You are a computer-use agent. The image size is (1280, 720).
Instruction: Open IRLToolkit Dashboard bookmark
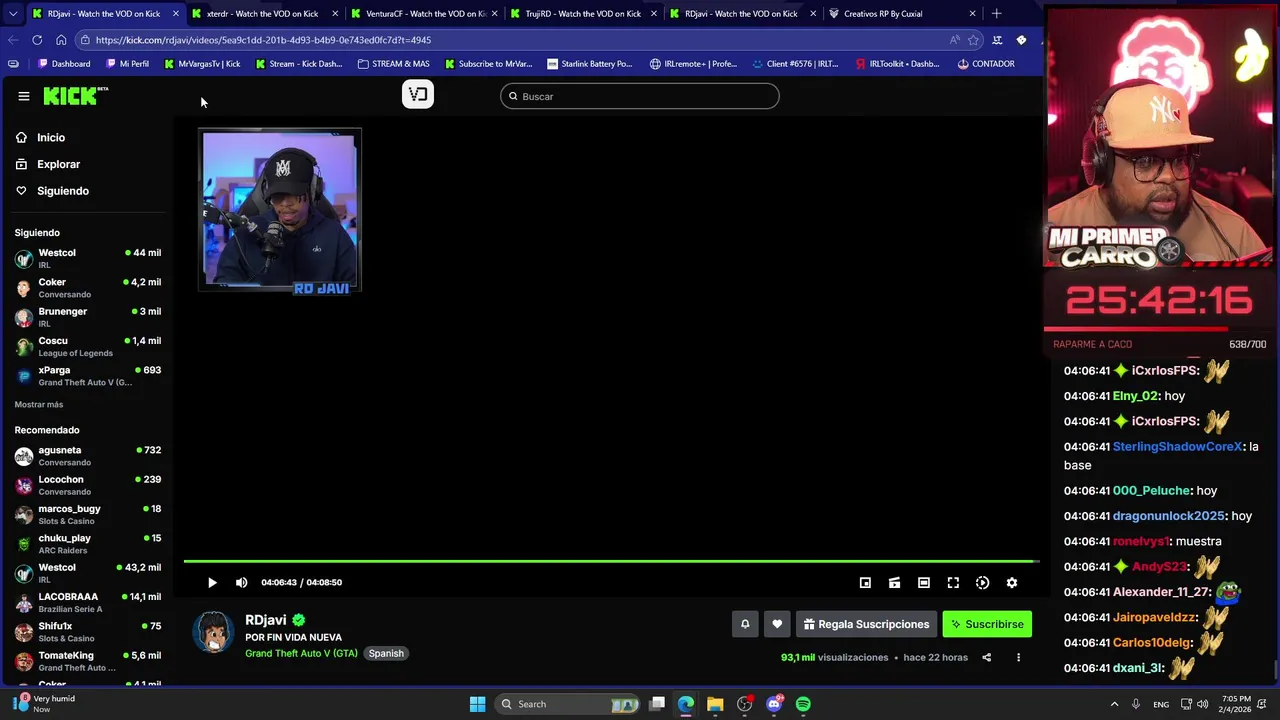(896, 64)
